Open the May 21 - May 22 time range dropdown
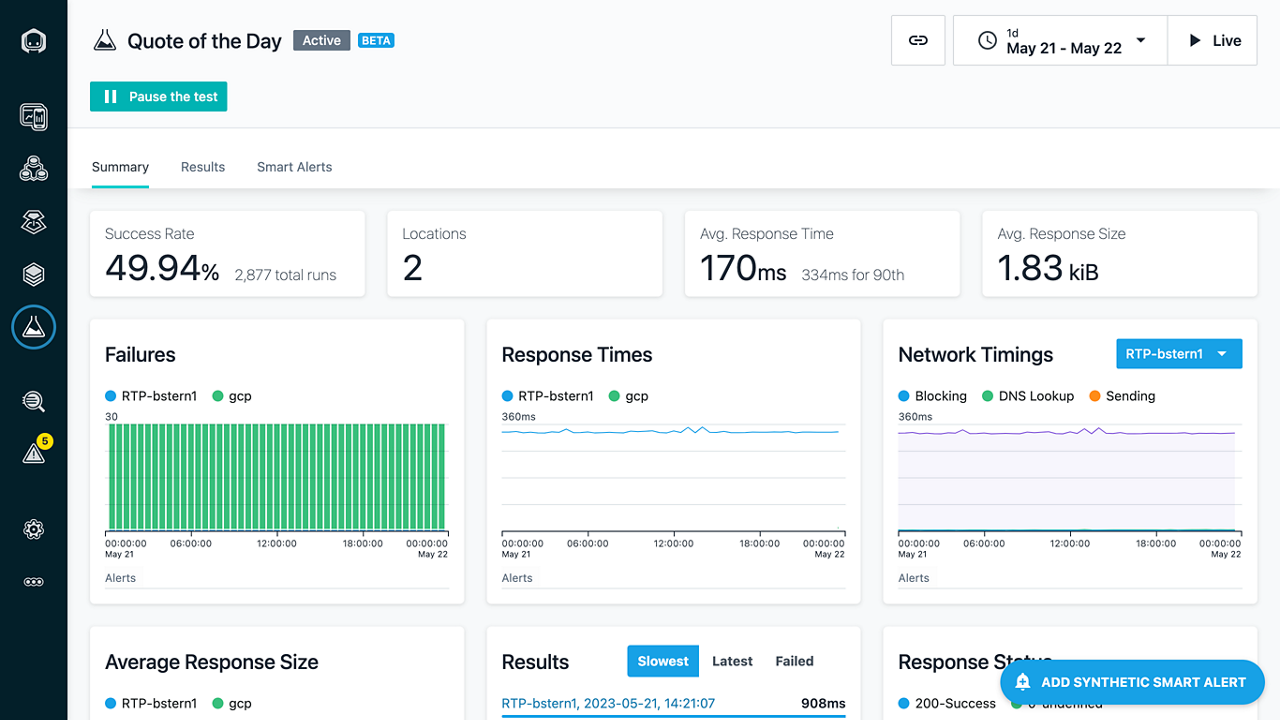 coord(1060,41)
